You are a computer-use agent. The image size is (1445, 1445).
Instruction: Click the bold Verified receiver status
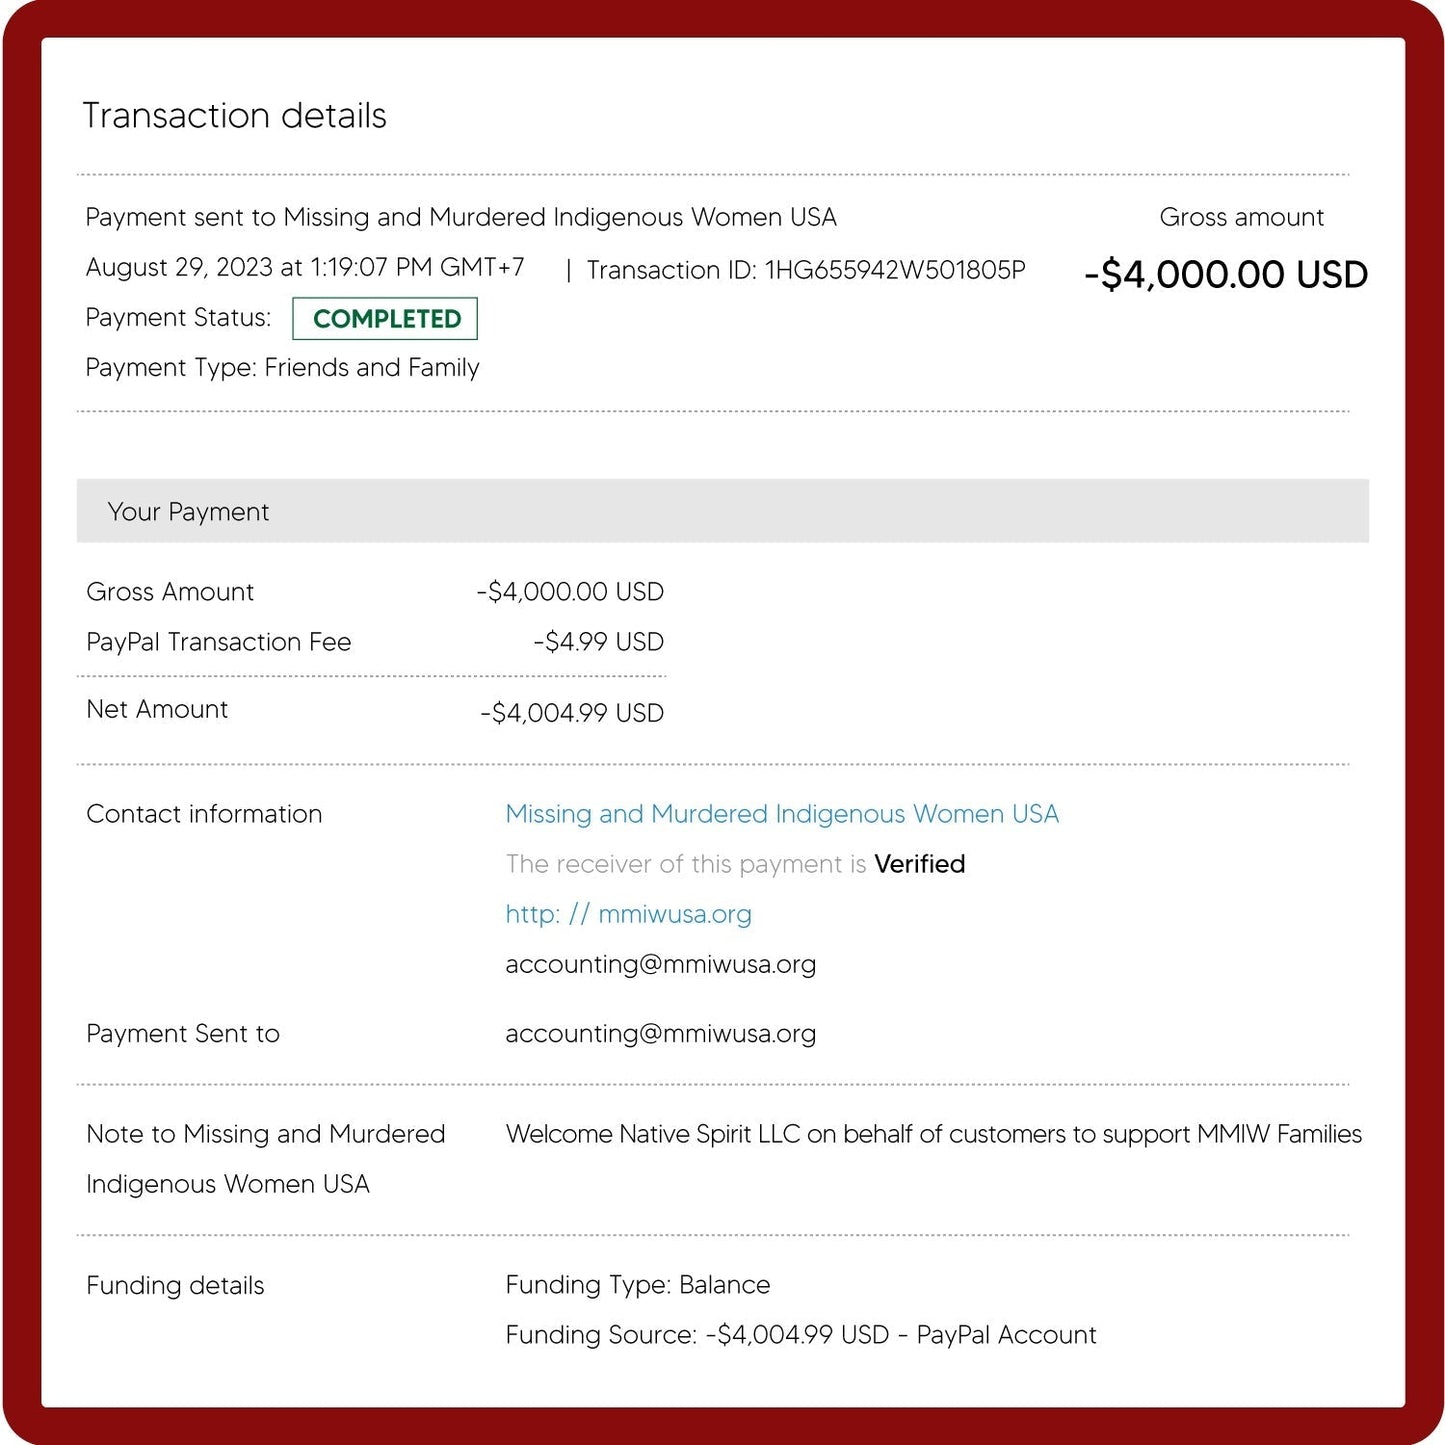[919, 864]
